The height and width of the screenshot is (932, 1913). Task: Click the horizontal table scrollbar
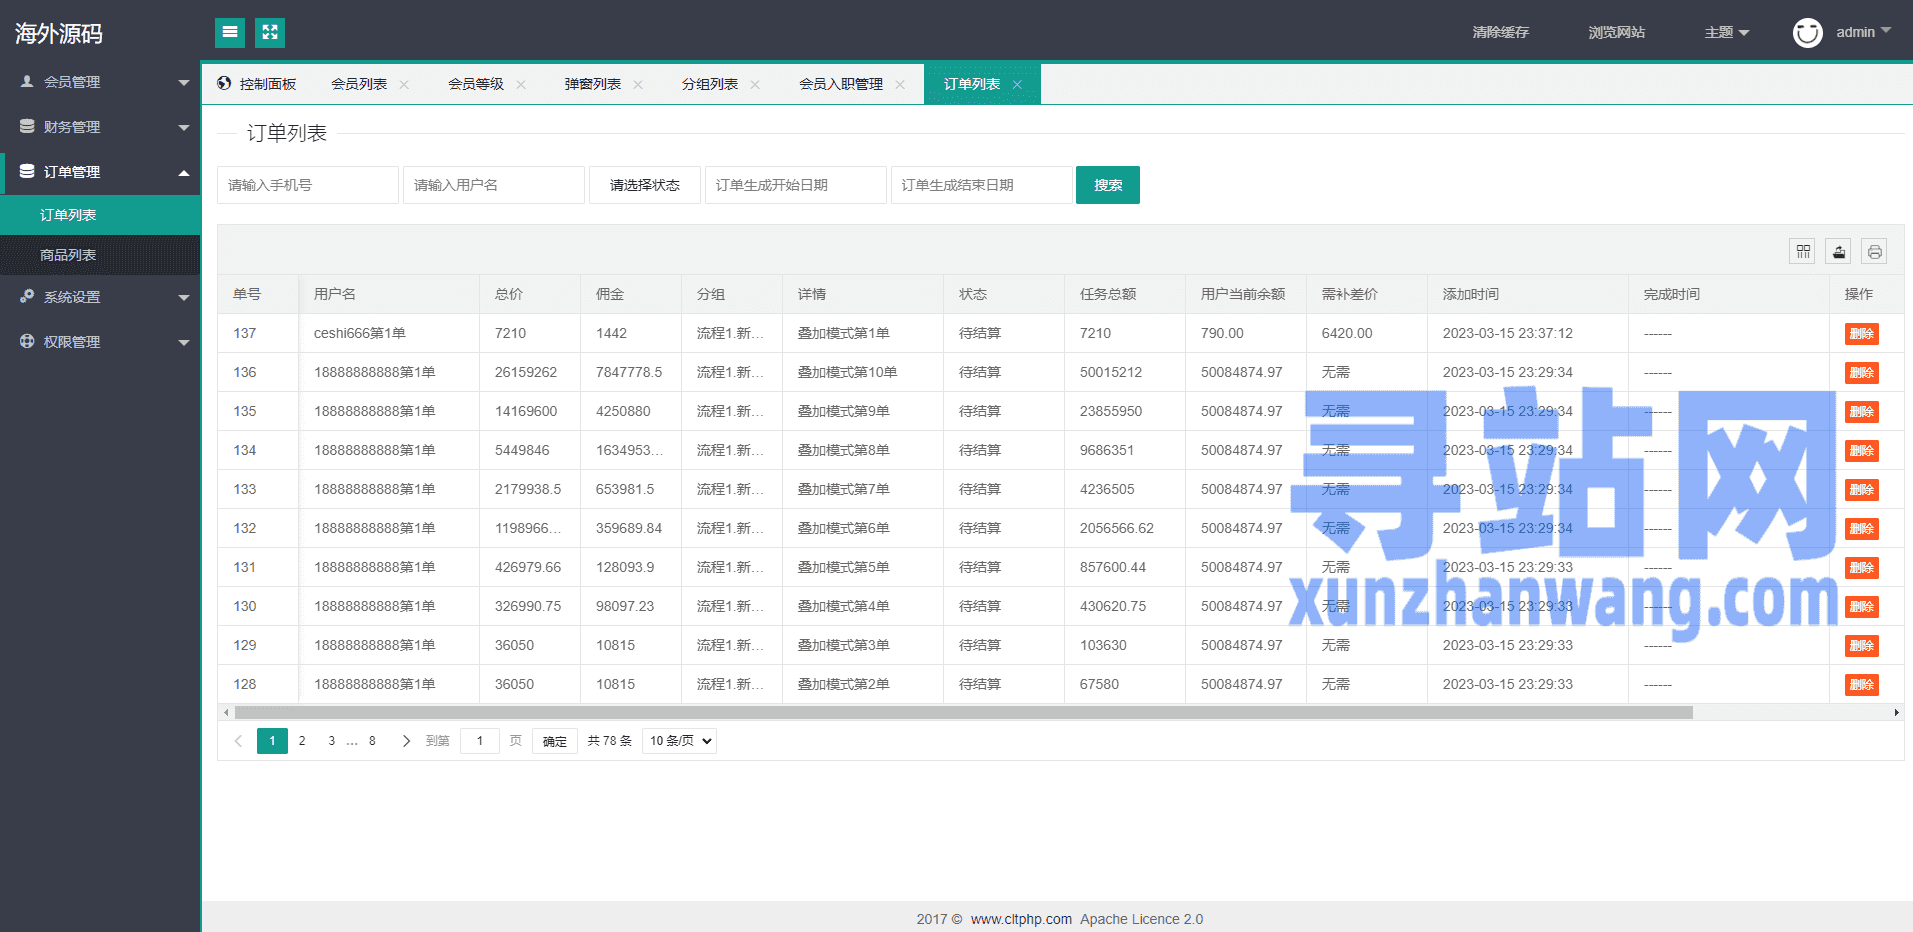click(x=962, y=713)
